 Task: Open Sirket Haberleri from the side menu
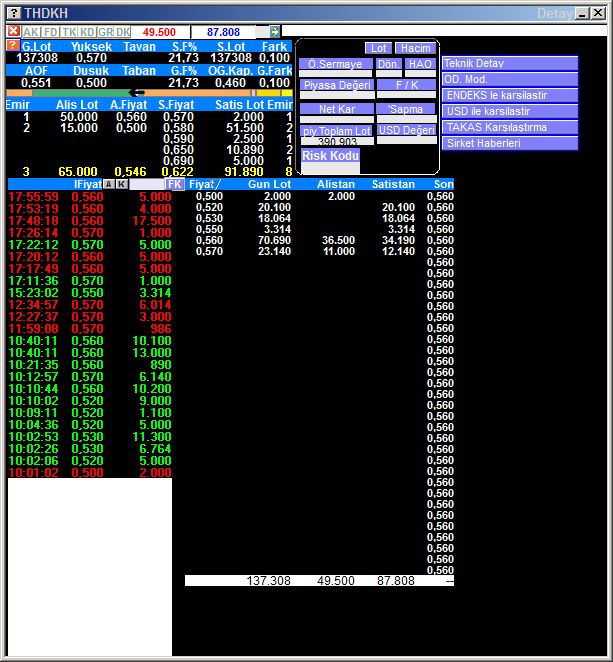(x=510, y=143)
